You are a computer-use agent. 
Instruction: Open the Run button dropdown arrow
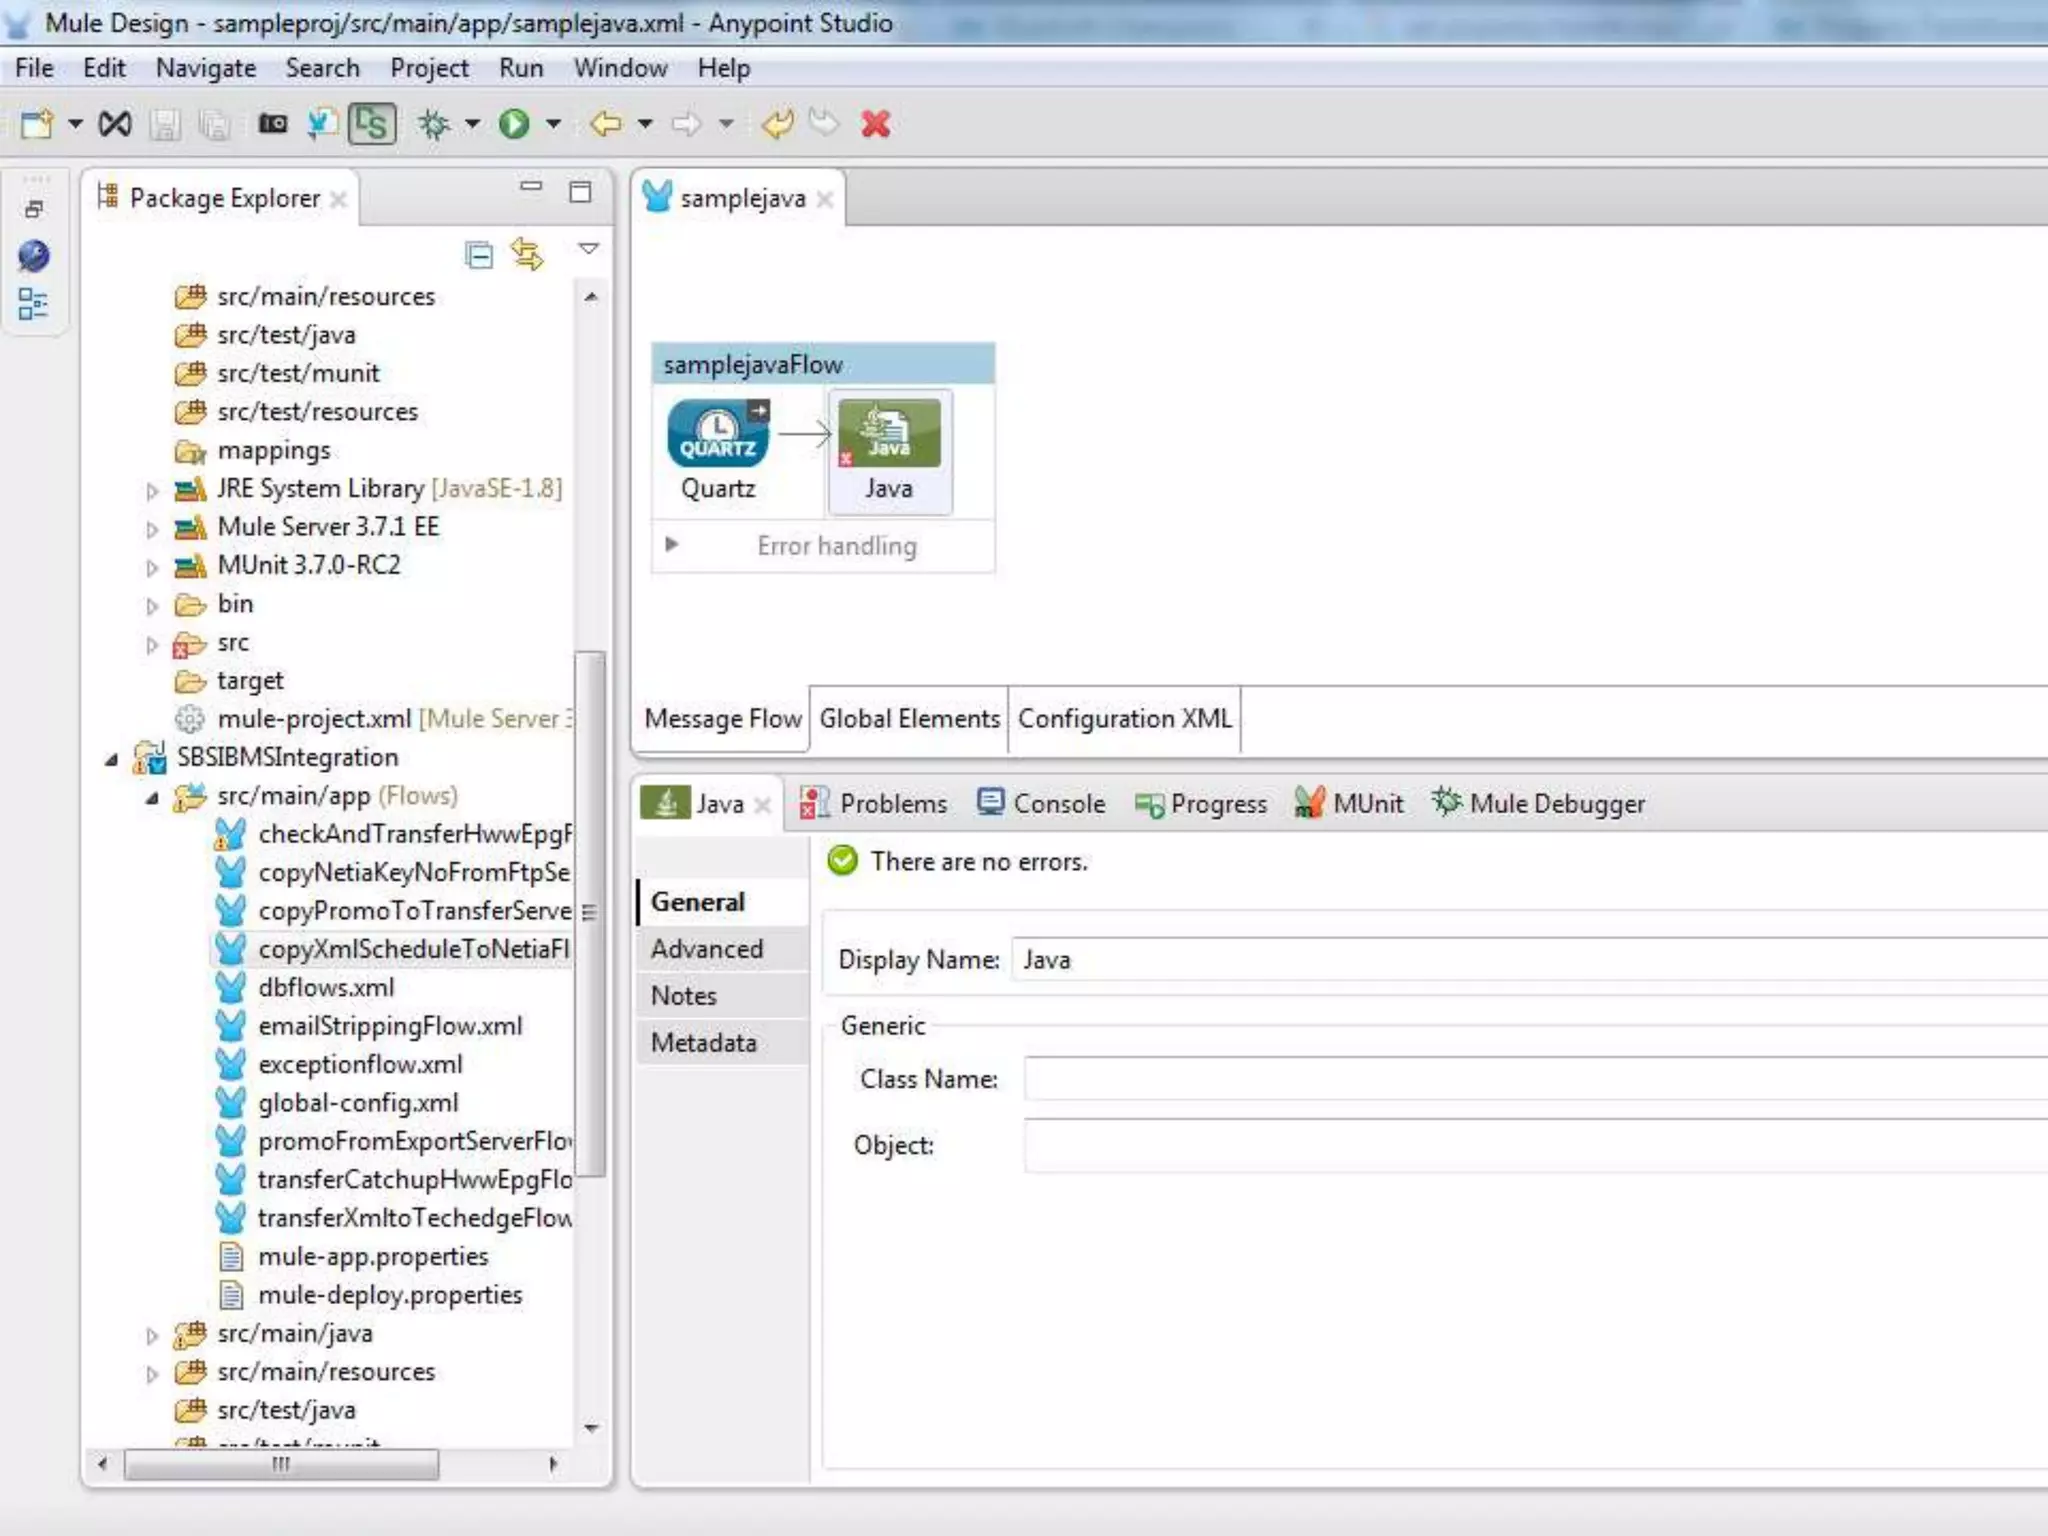click(553, 124)
